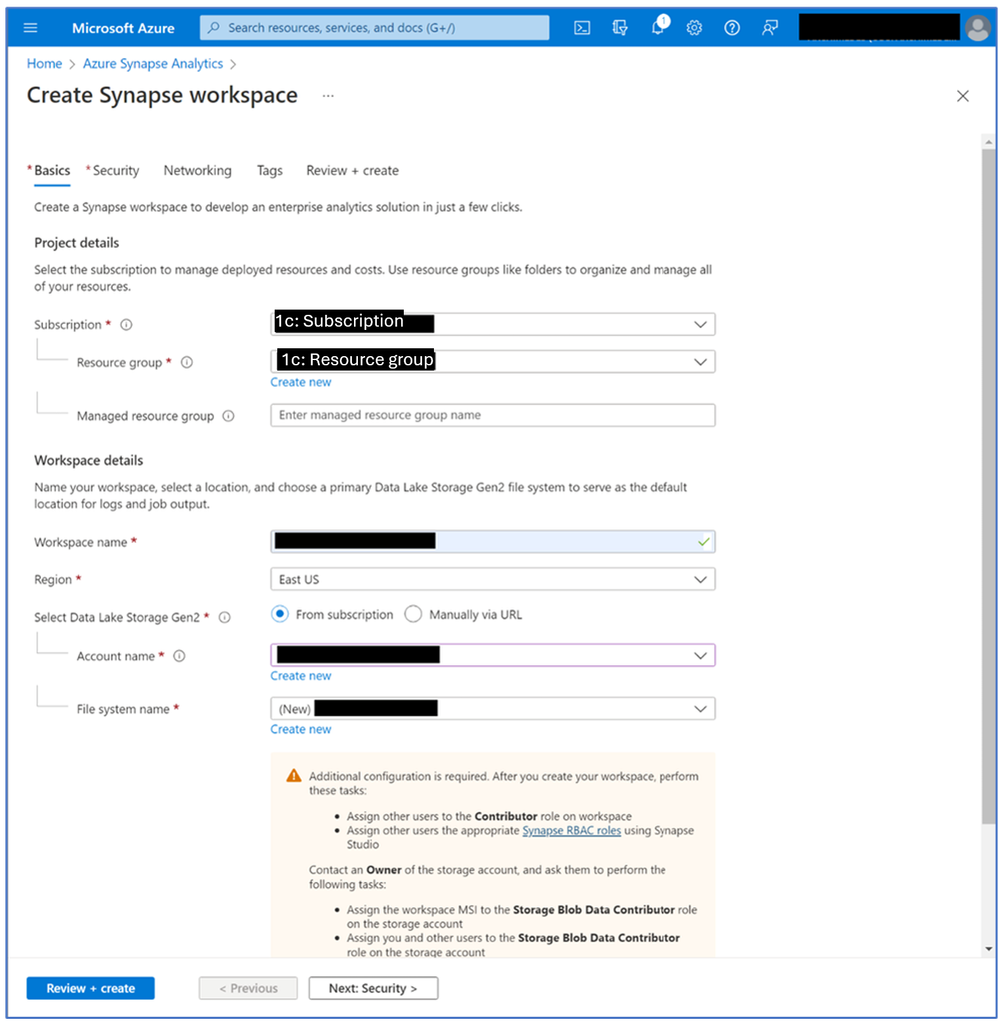The width and height of the screenshot is (999, 1021).
Task: Click the Review + create button
Action: point(91,988)
